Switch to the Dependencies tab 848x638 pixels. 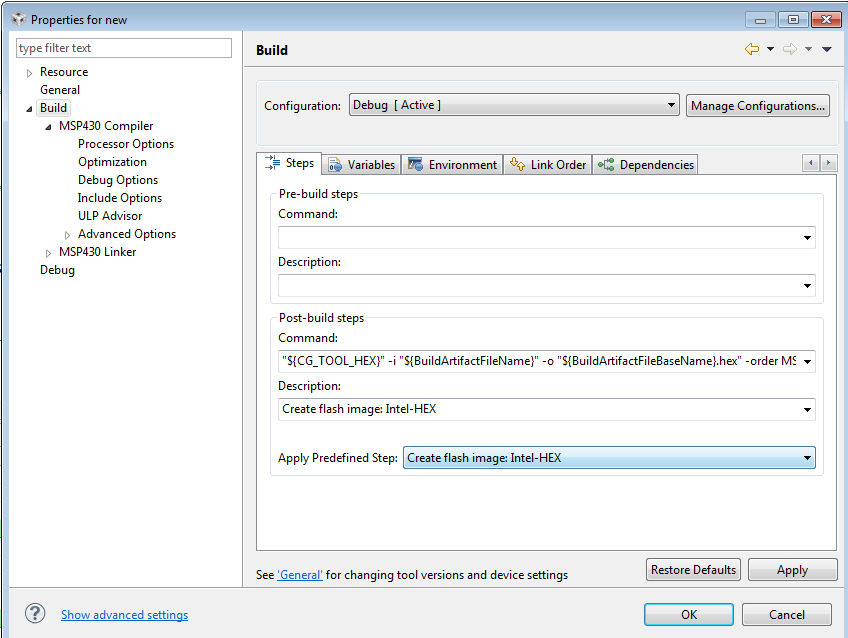tap(646, 164)
